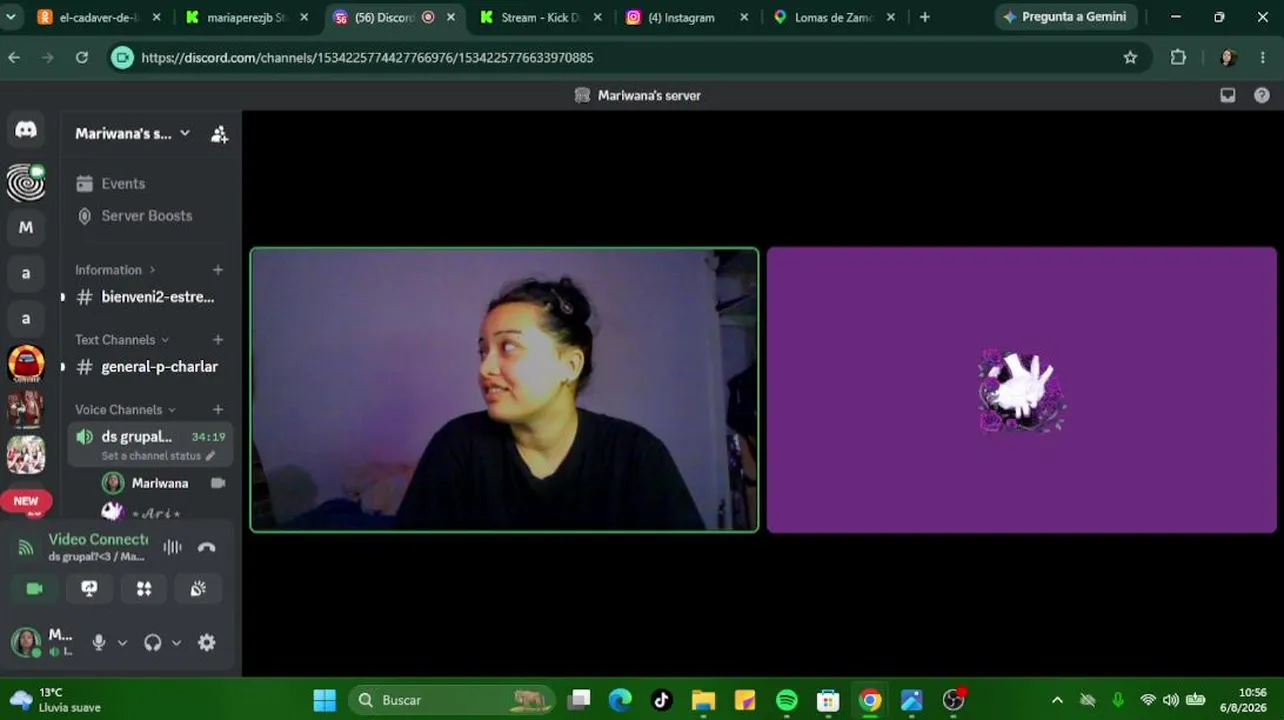
Task: Open a new browser tab
Action: (924, 17)
